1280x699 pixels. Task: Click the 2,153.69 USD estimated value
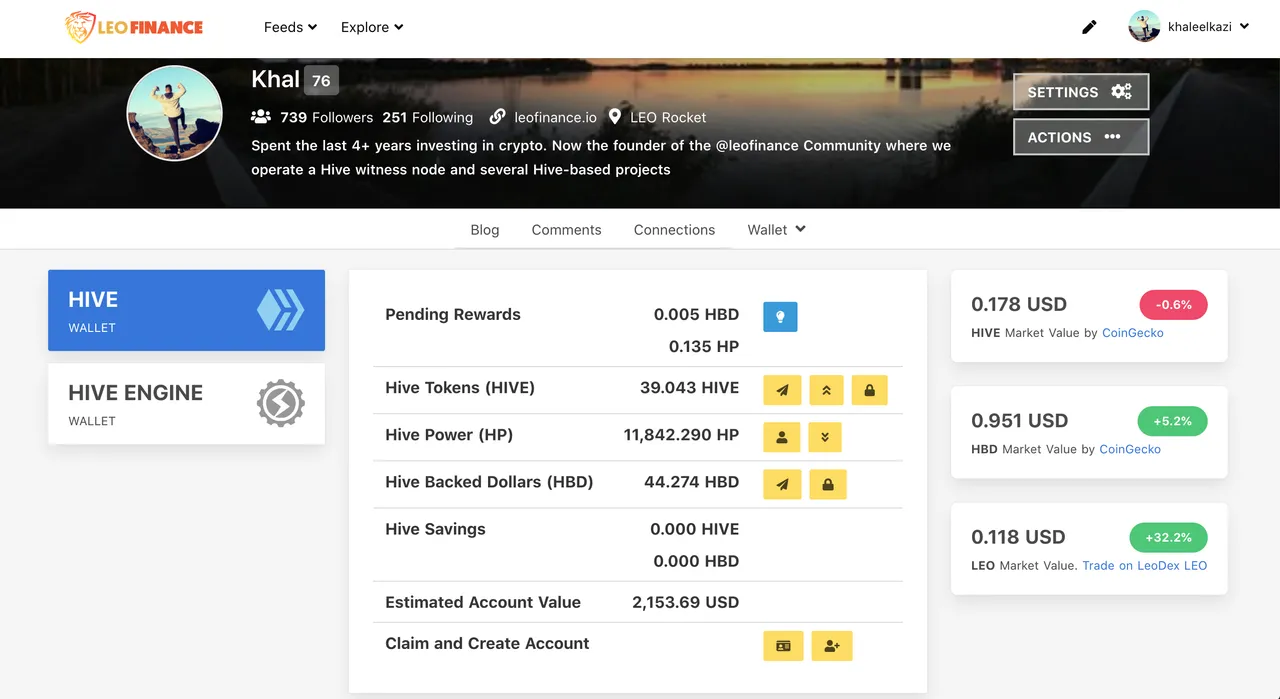point(686,602)
